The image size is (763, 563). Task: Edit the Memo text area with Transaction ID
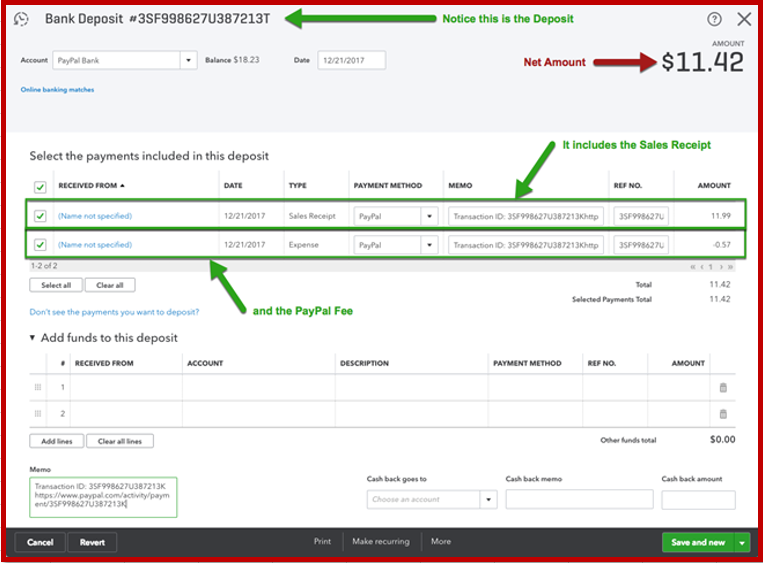103,497
